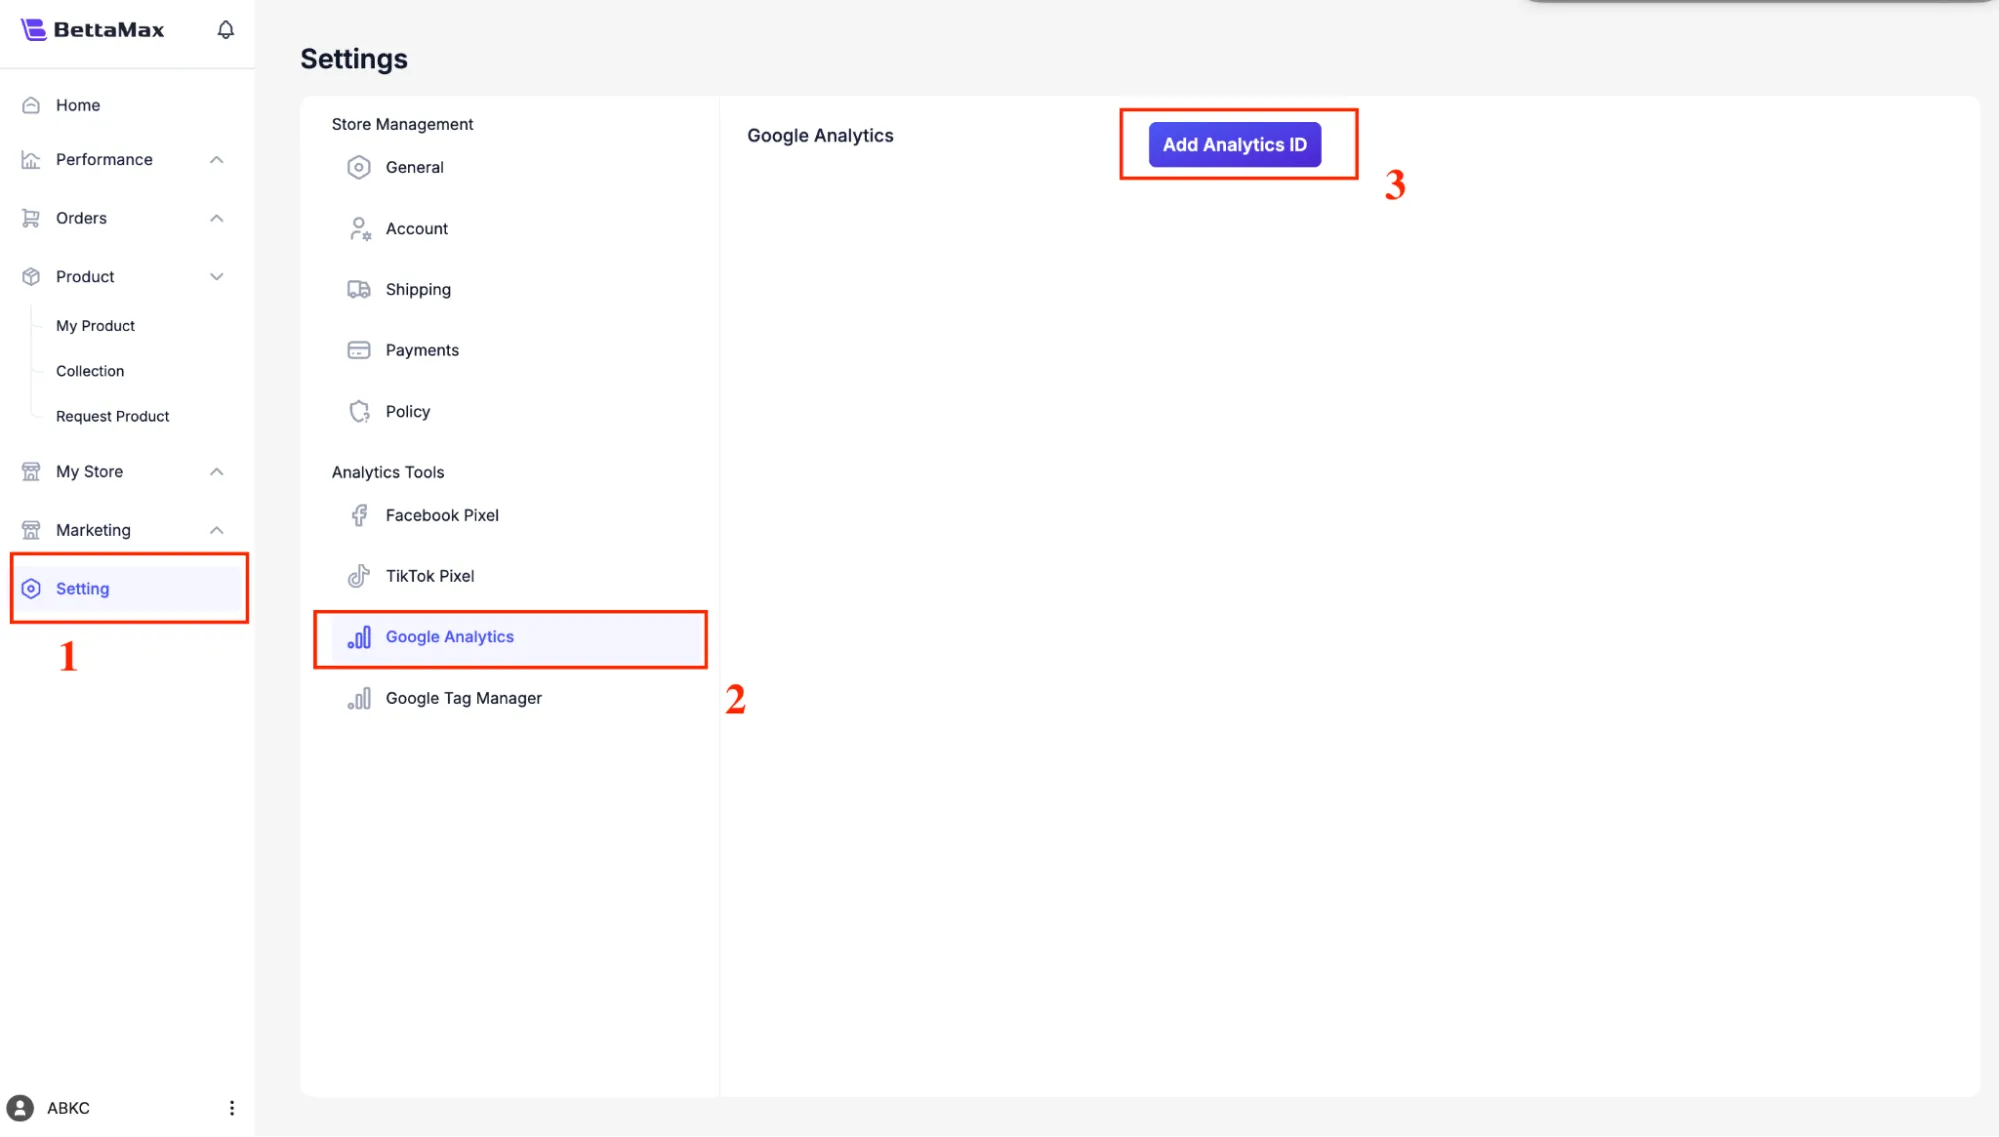Open the three-dot menu beside ABKC
This screenshot has height=1137, width=1999.
click(x=231, y=1108)
